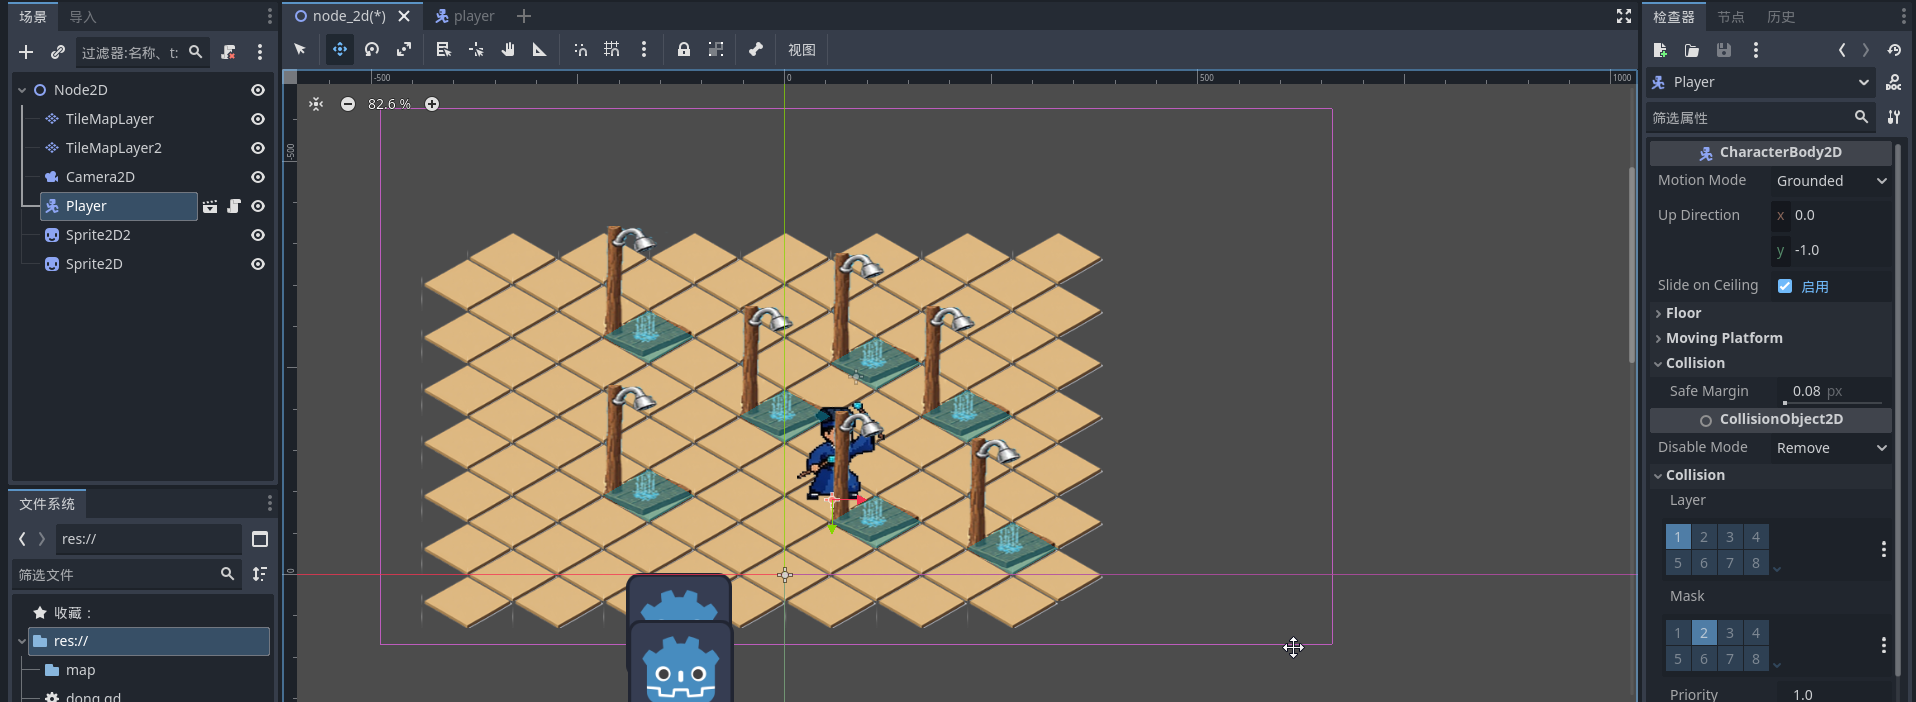Lock the selected node

tap(684, 49)
